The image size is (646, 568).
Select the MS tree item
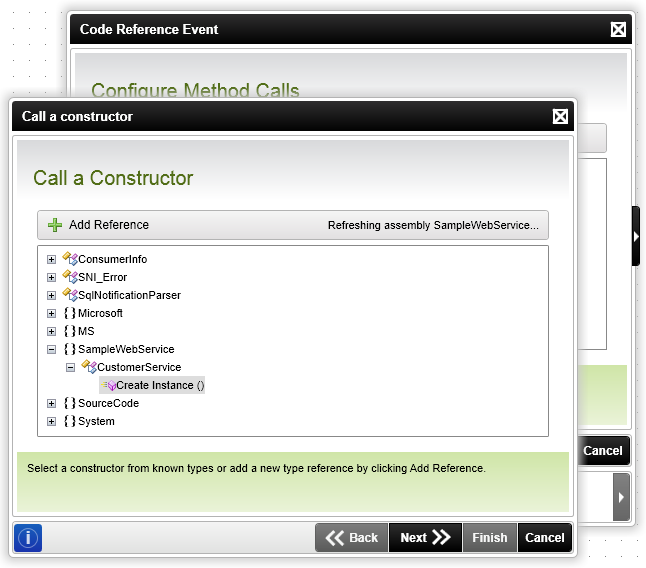[86, 331]
